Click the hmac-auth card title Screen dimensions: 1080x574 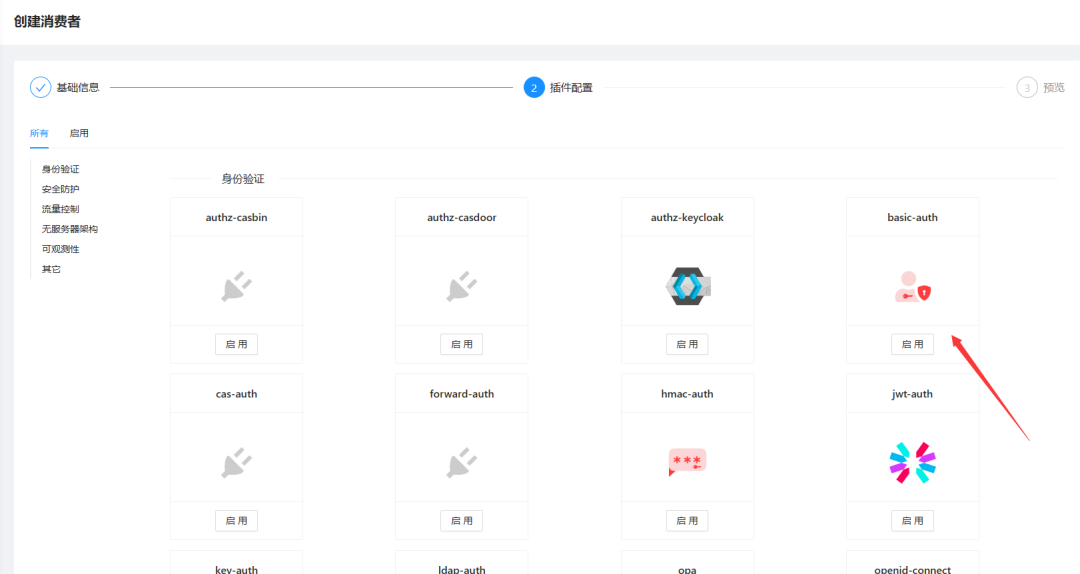687,393
